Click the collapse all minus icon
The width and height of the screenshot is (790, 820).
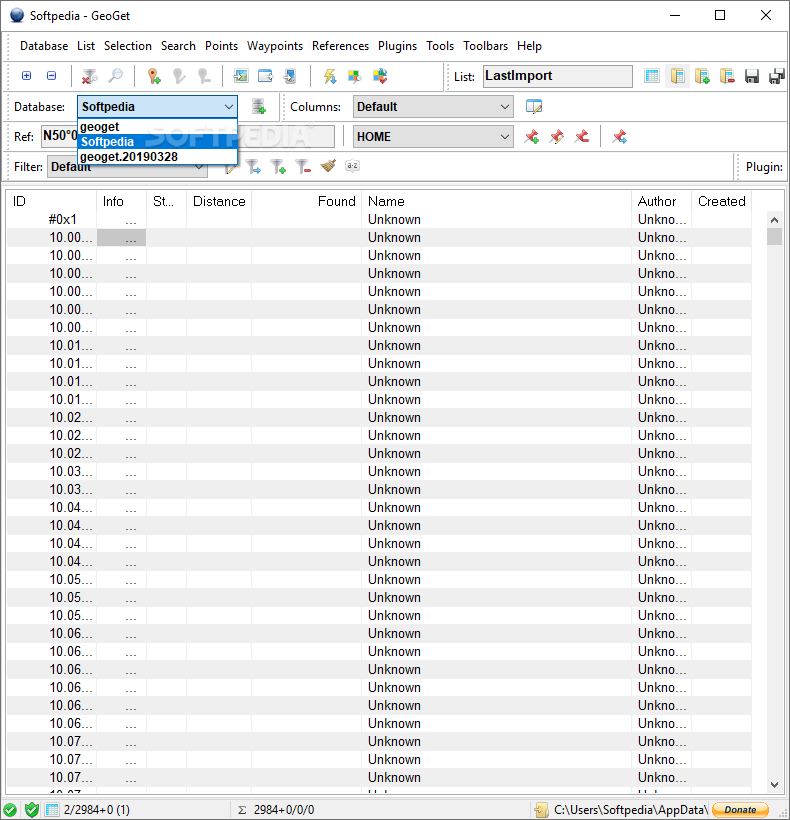[51, 76]
